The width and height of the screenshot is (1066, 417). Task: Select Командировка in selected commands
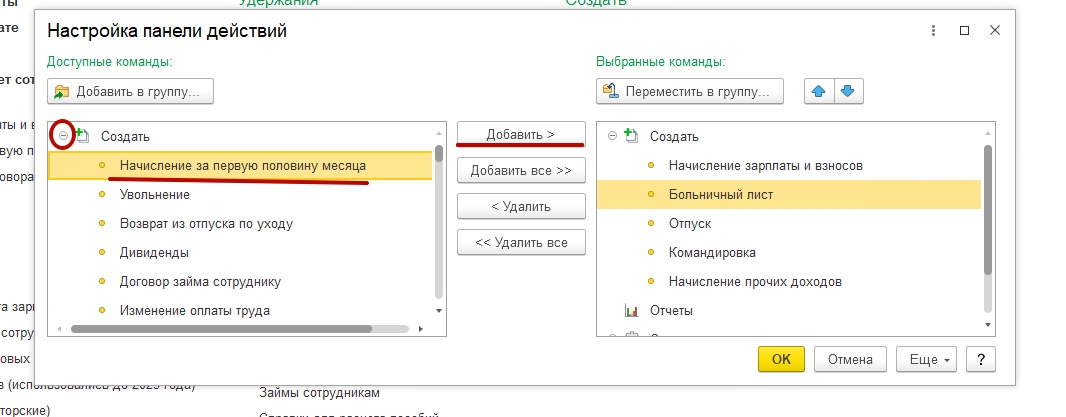pos(712,252)
